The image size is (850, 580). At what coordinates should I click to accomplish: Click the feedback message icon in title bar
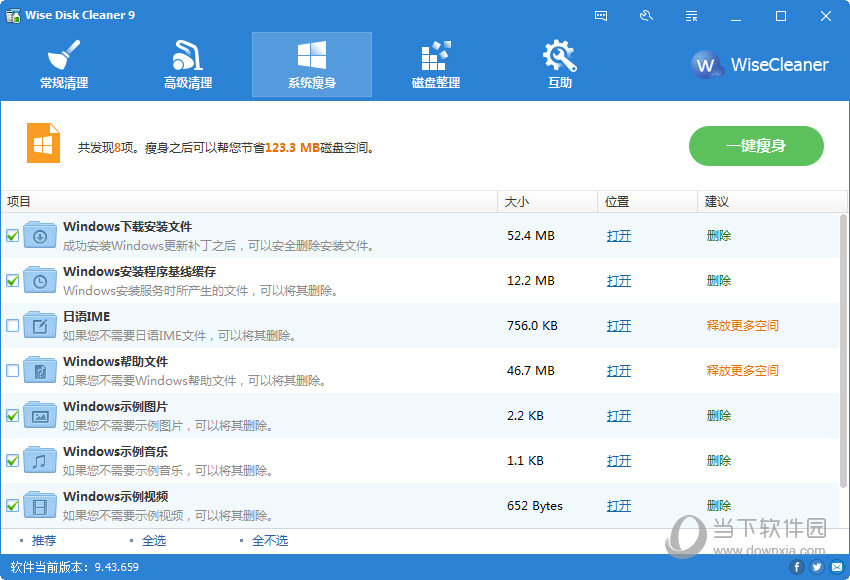tap(601, 16)
